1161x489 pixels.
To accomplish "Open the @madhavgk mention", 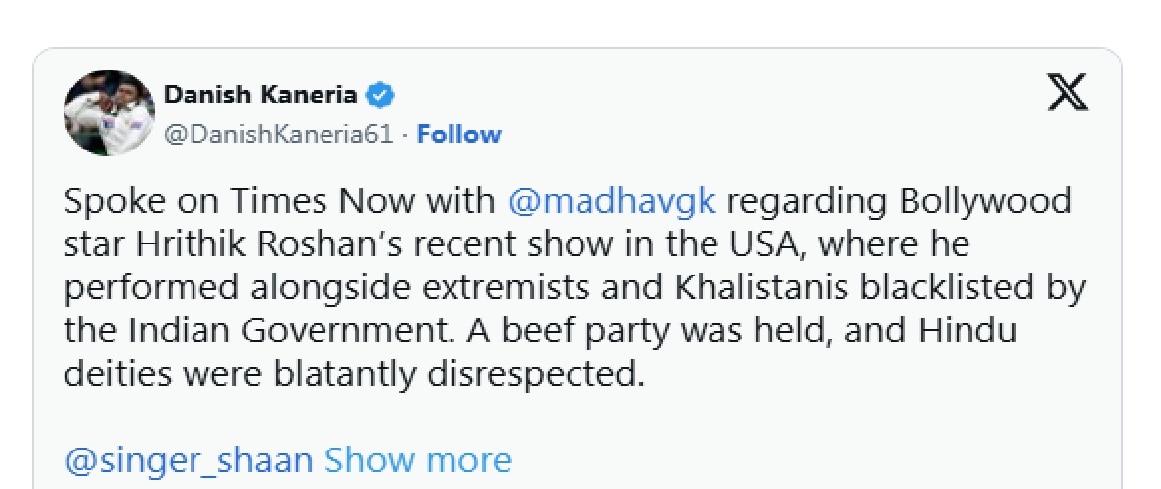I will point(612,202).
